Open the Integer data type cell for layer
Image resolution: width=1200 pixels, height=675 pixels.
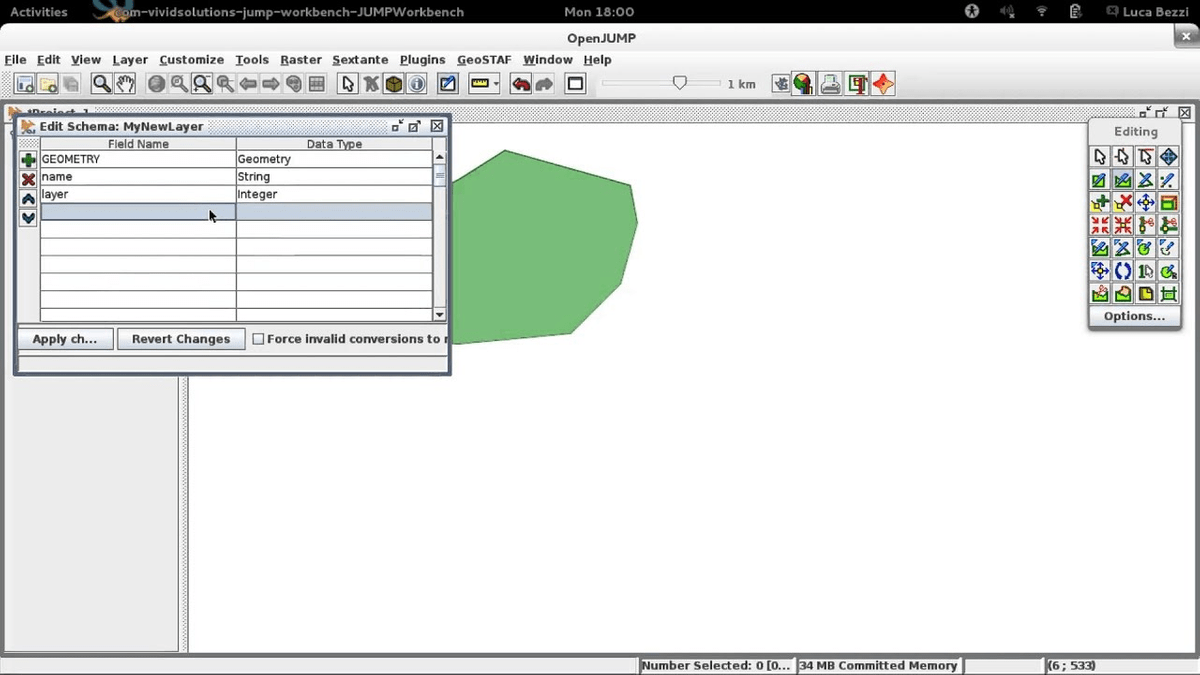point(334,194)
